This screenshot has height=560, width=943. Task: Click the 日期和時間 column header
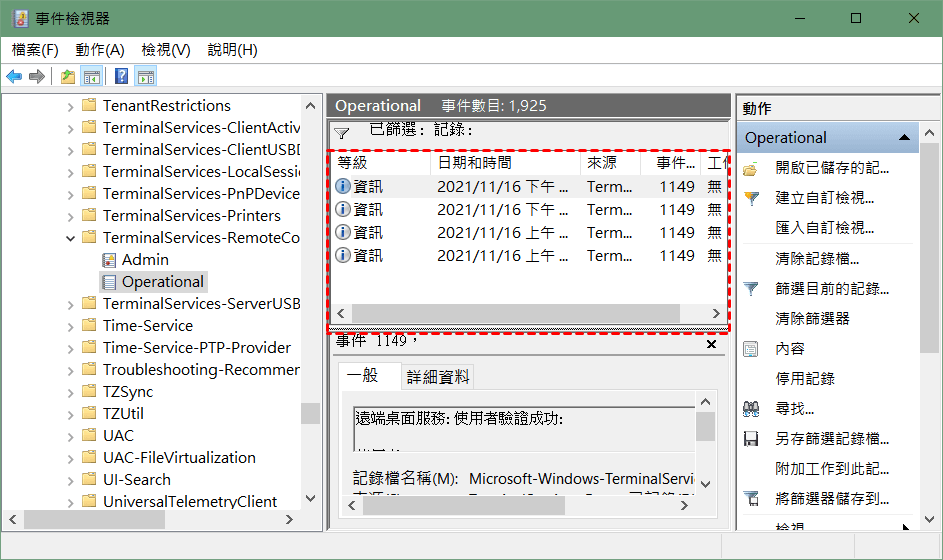(474, 163)
